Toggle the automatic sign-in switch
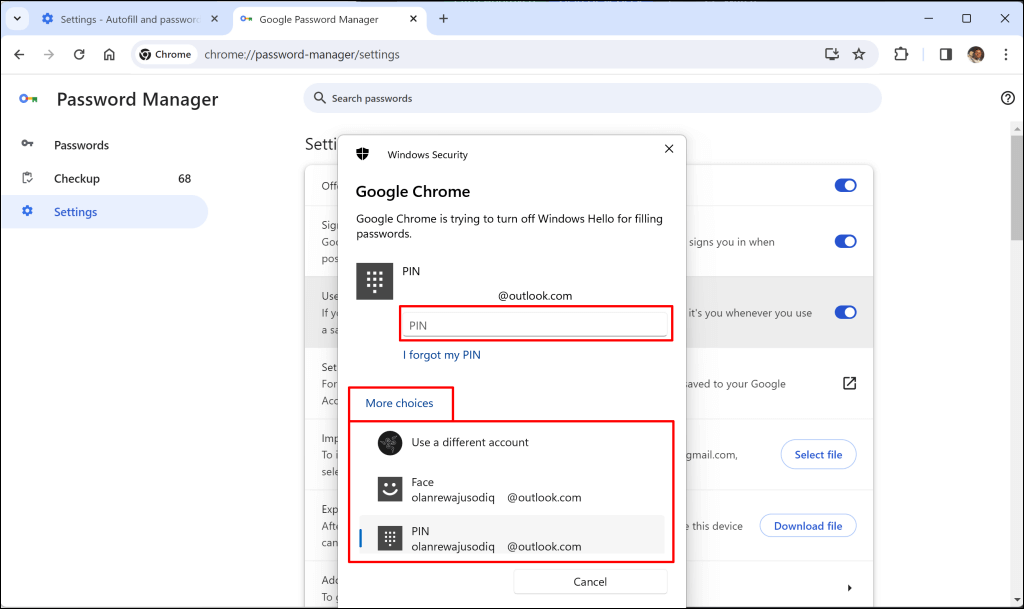The height and width of the screenshot is (609, 1024). [x=845, y=241]
